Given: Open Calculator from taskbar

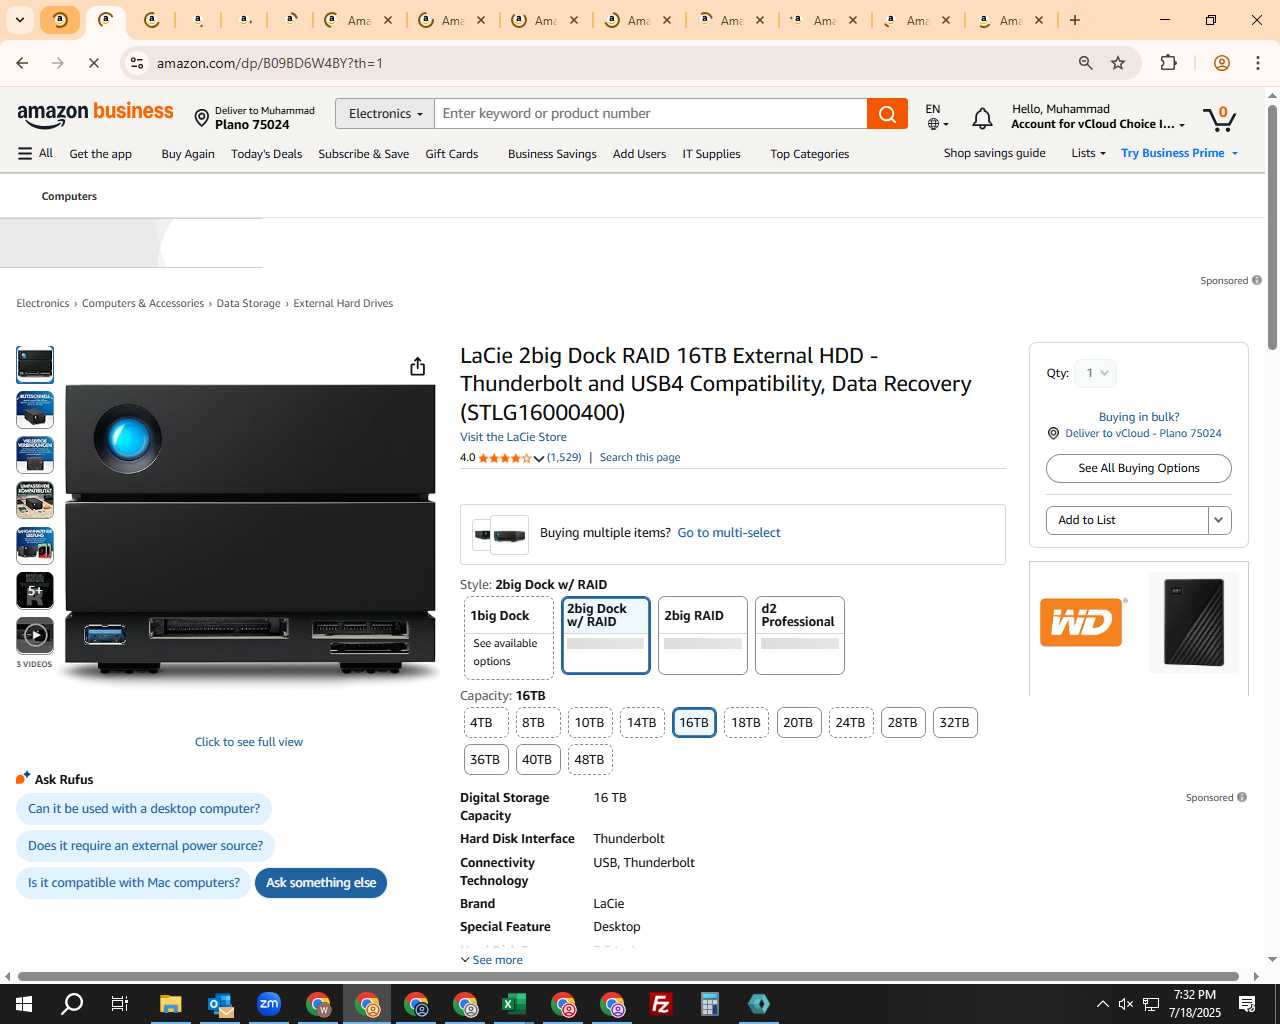Looking at the screenshot, I should coord(710,1004).
